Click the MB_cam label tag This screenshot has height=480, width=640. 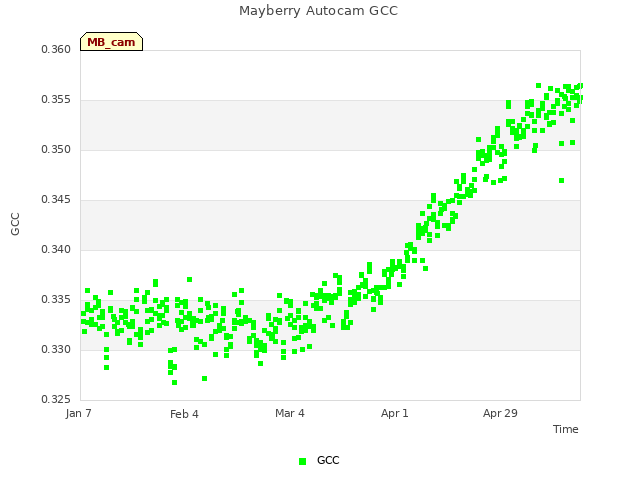pyautogui.click(x=111, y=42)
